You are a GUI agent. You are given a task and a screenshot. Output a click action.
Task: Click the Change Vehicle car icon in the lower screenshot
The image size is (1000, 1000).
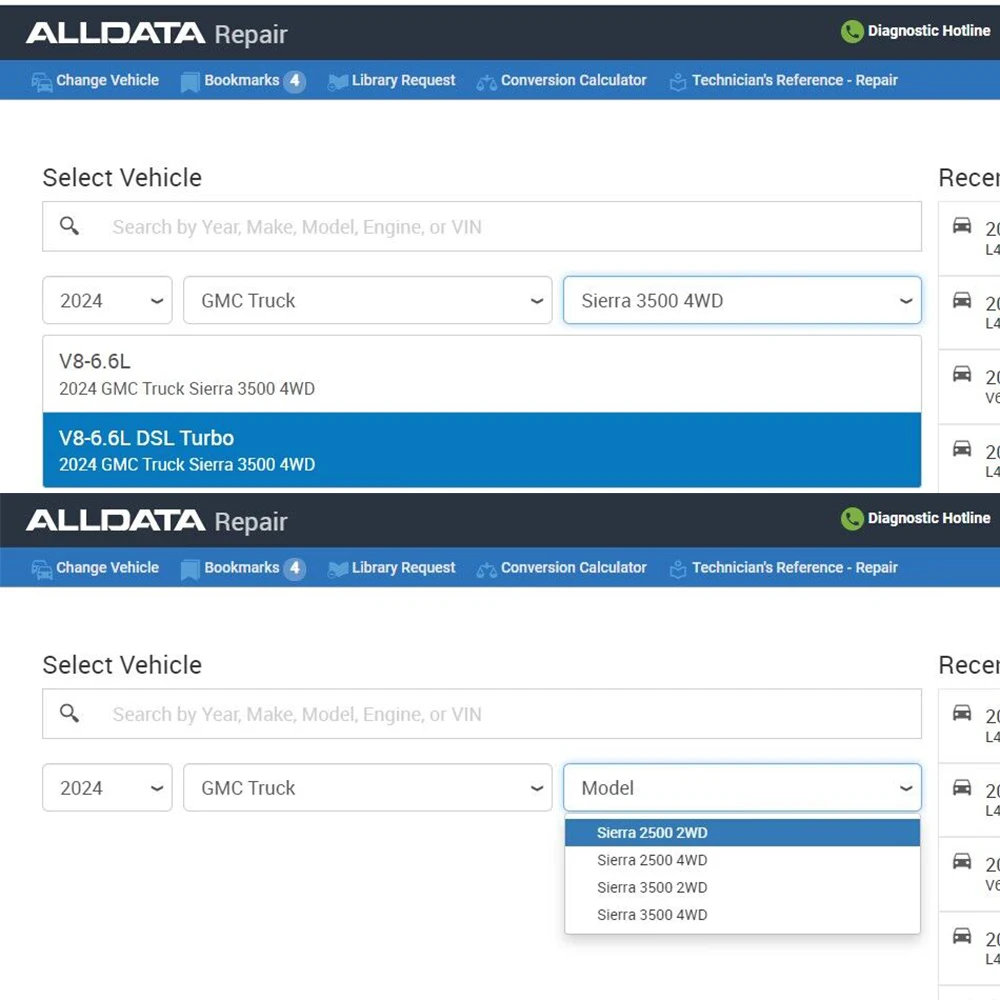(x=42, y=569)
